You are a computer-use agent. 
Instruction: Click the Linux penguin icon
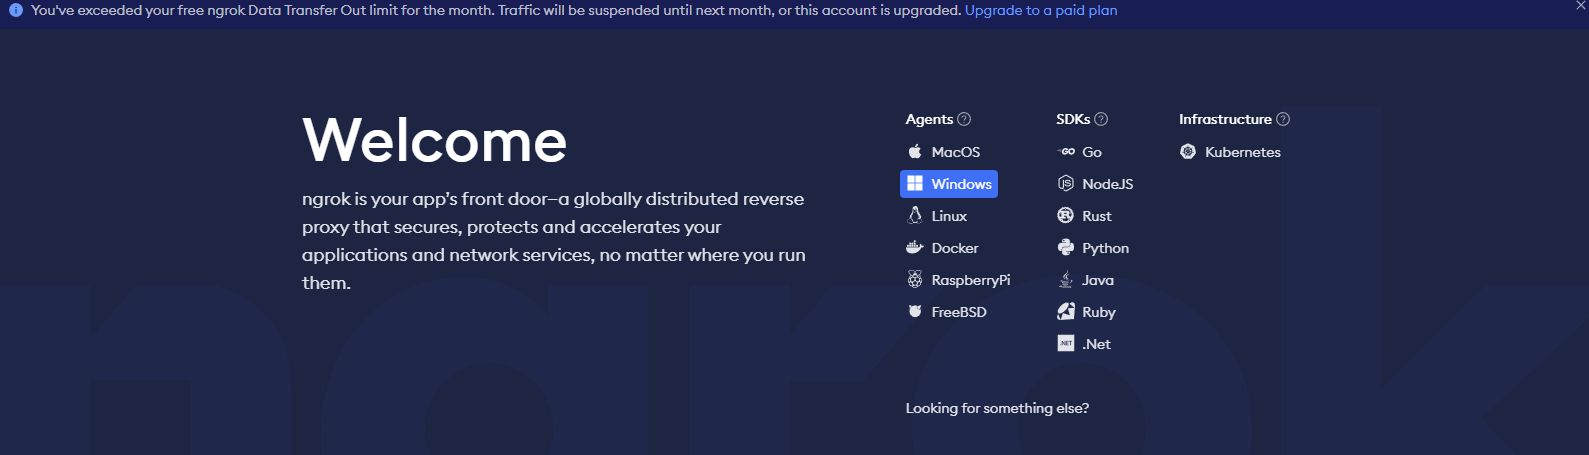click(x=914, y=216)
